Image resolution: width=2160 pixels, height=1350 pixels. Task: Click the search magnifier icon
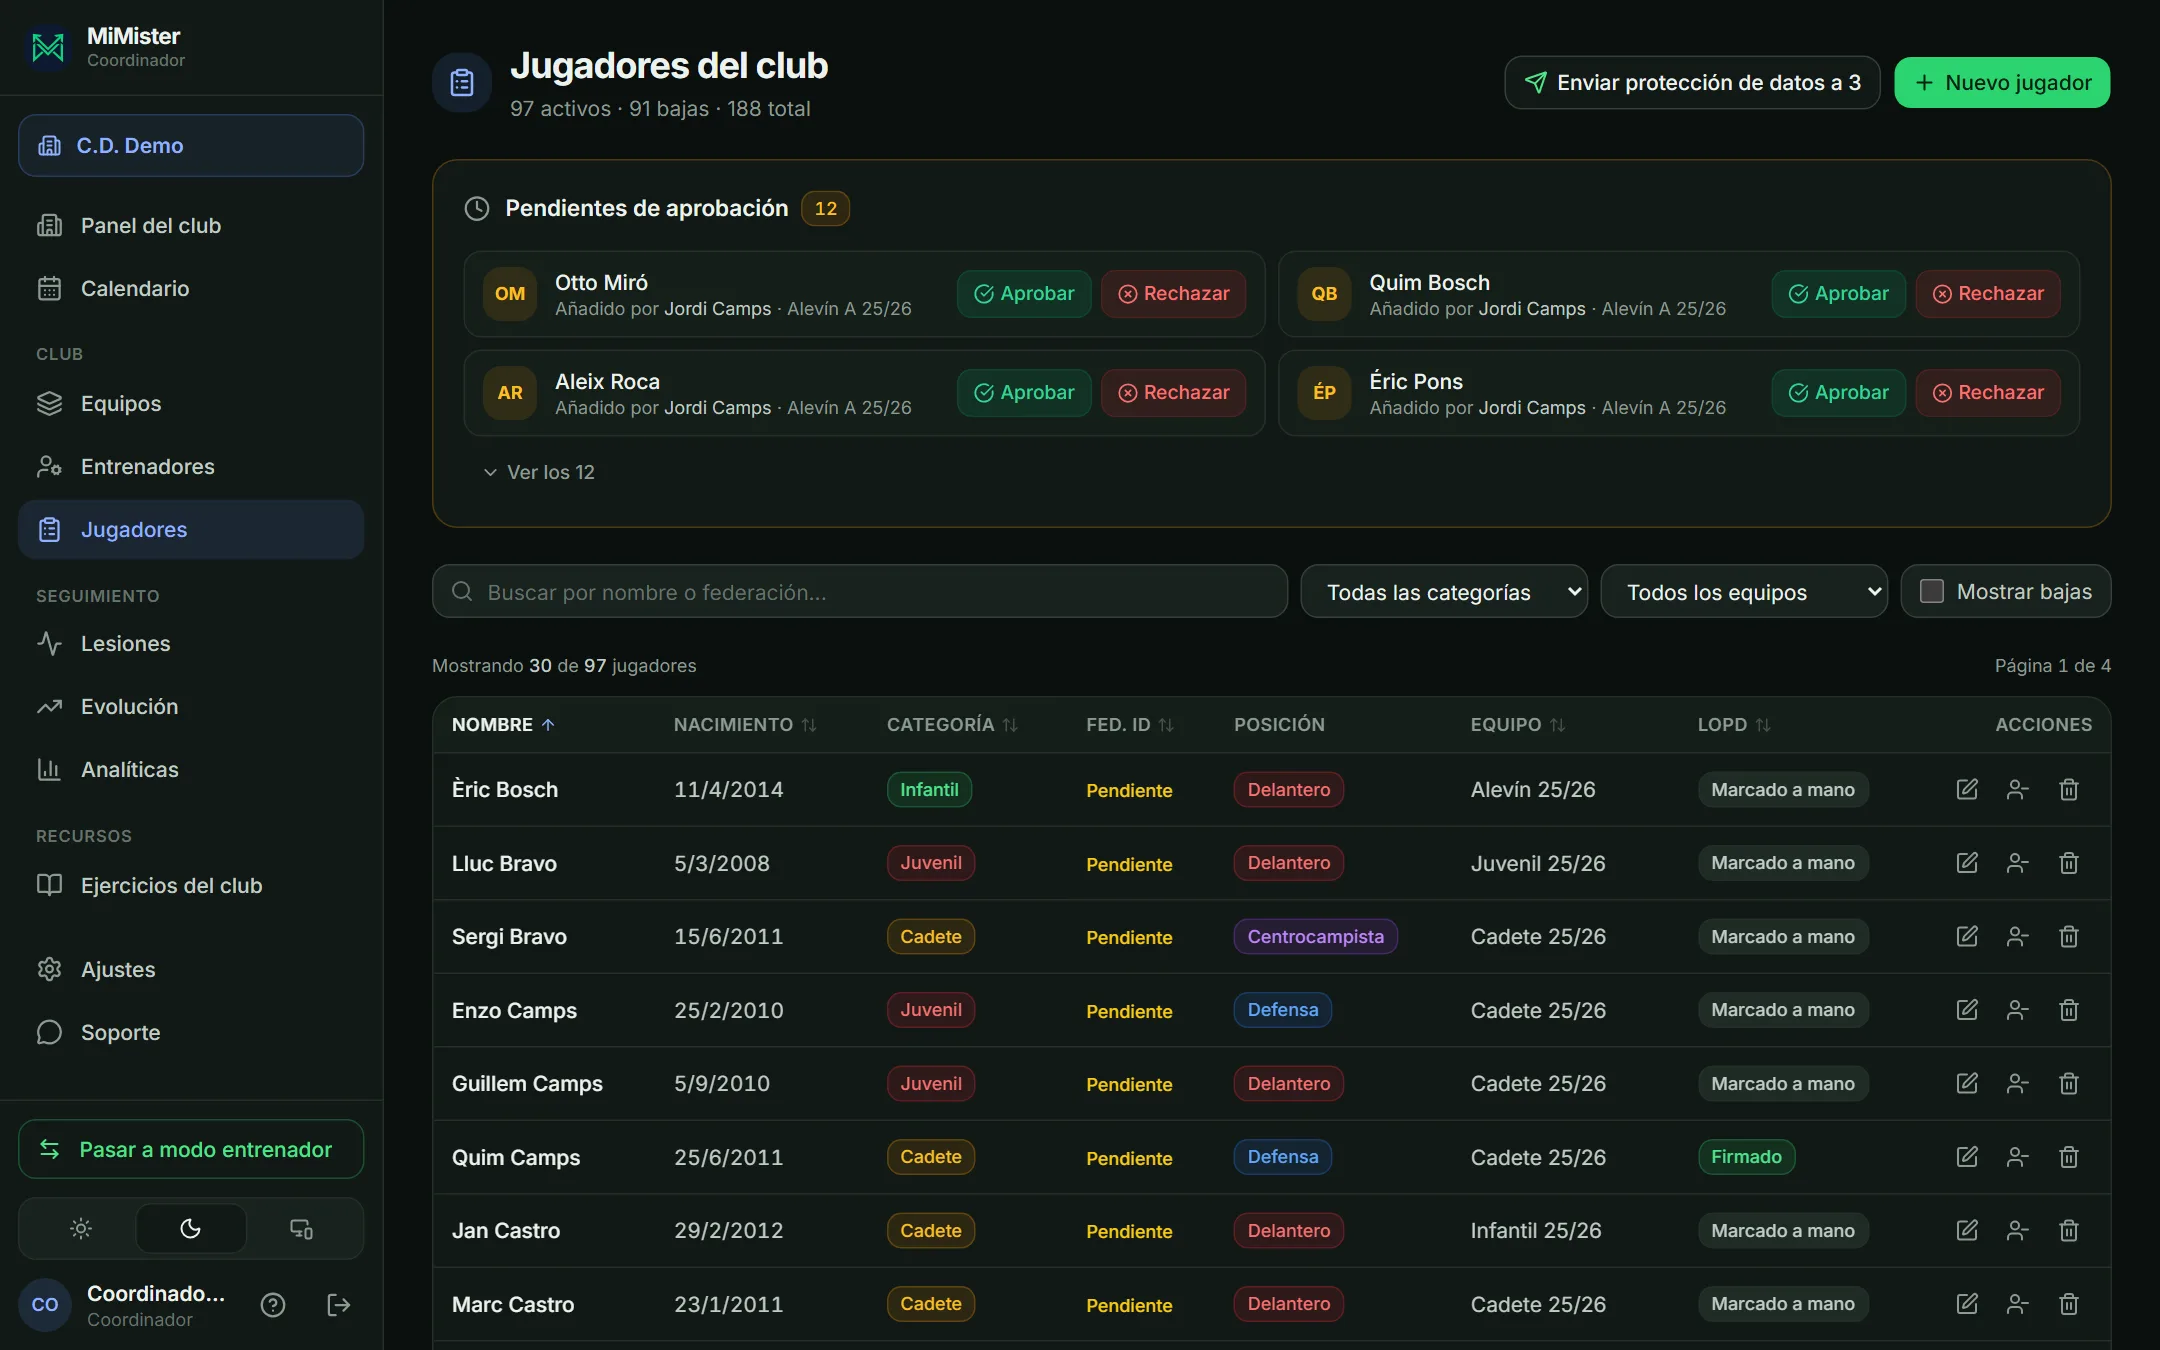click(462, 591)
